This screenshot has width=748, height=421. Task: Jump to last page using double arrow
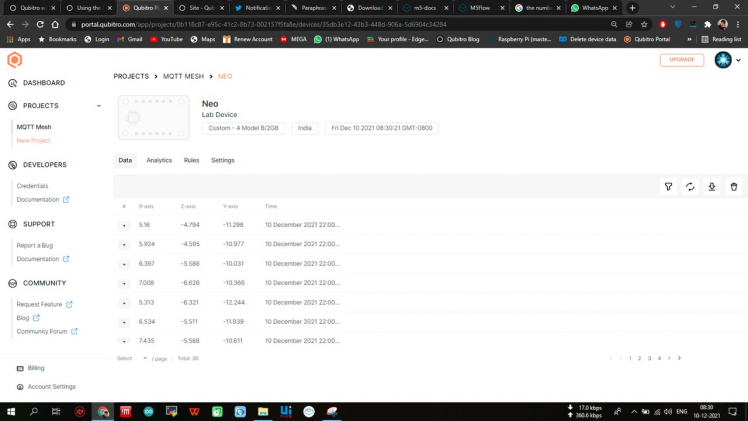(679, 358)
